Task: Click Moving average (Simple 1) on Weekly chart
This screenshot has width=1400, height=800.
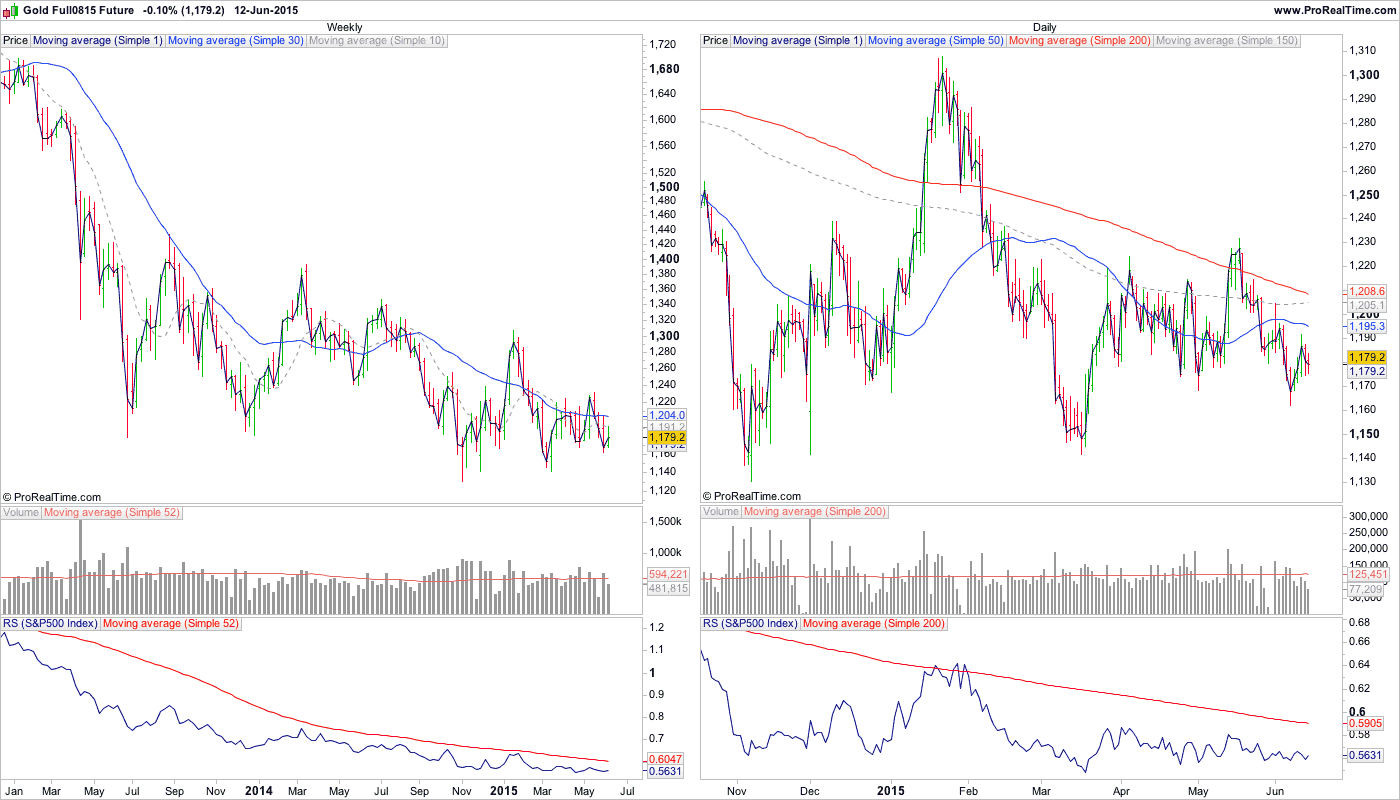Action: coord(97,41)
